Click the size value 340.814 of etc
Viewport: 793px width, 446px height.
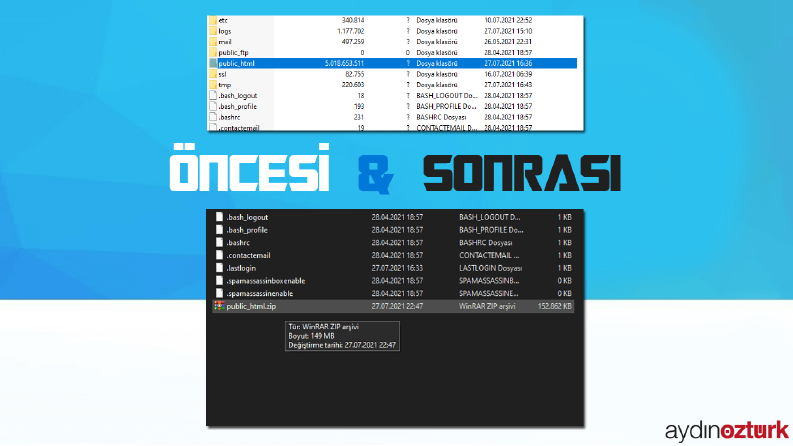click(x=353, y=20)
